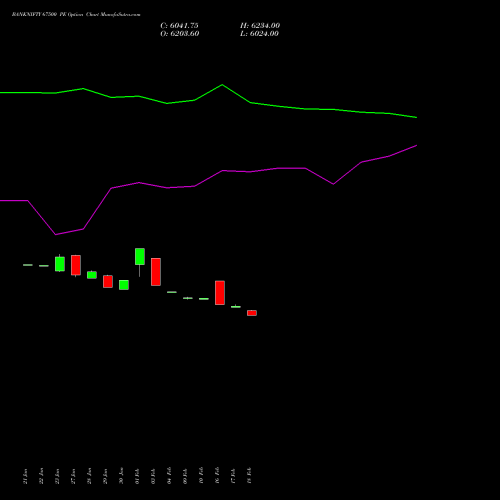The width and height of the screenshot is (500, 500).
Task: Click the 10 Feb date label
Action: pos(201,476)
